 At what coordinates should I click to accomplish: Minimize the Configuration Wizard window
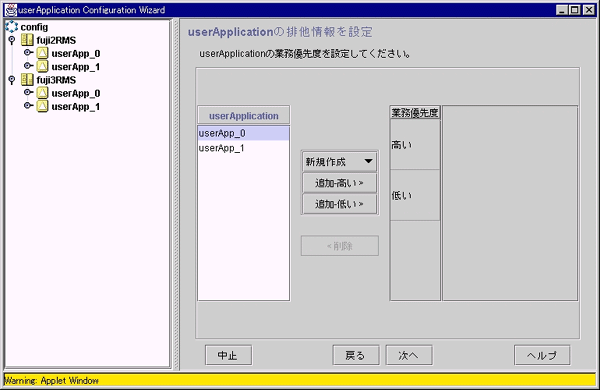pos(561,10)
